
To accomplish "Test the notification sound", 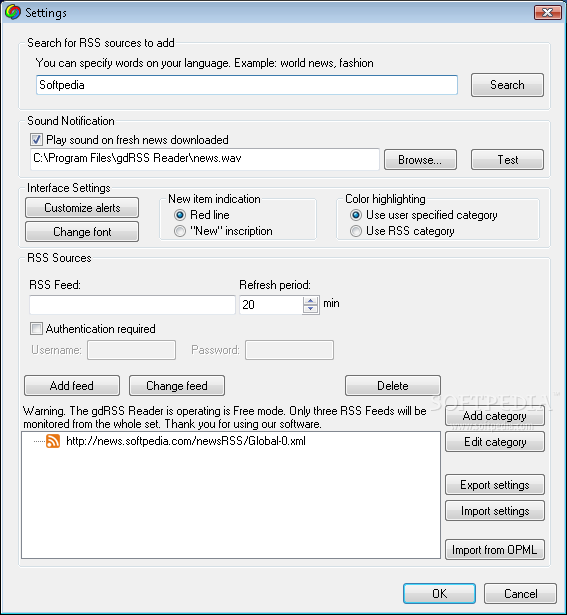I will pos(507,160).
